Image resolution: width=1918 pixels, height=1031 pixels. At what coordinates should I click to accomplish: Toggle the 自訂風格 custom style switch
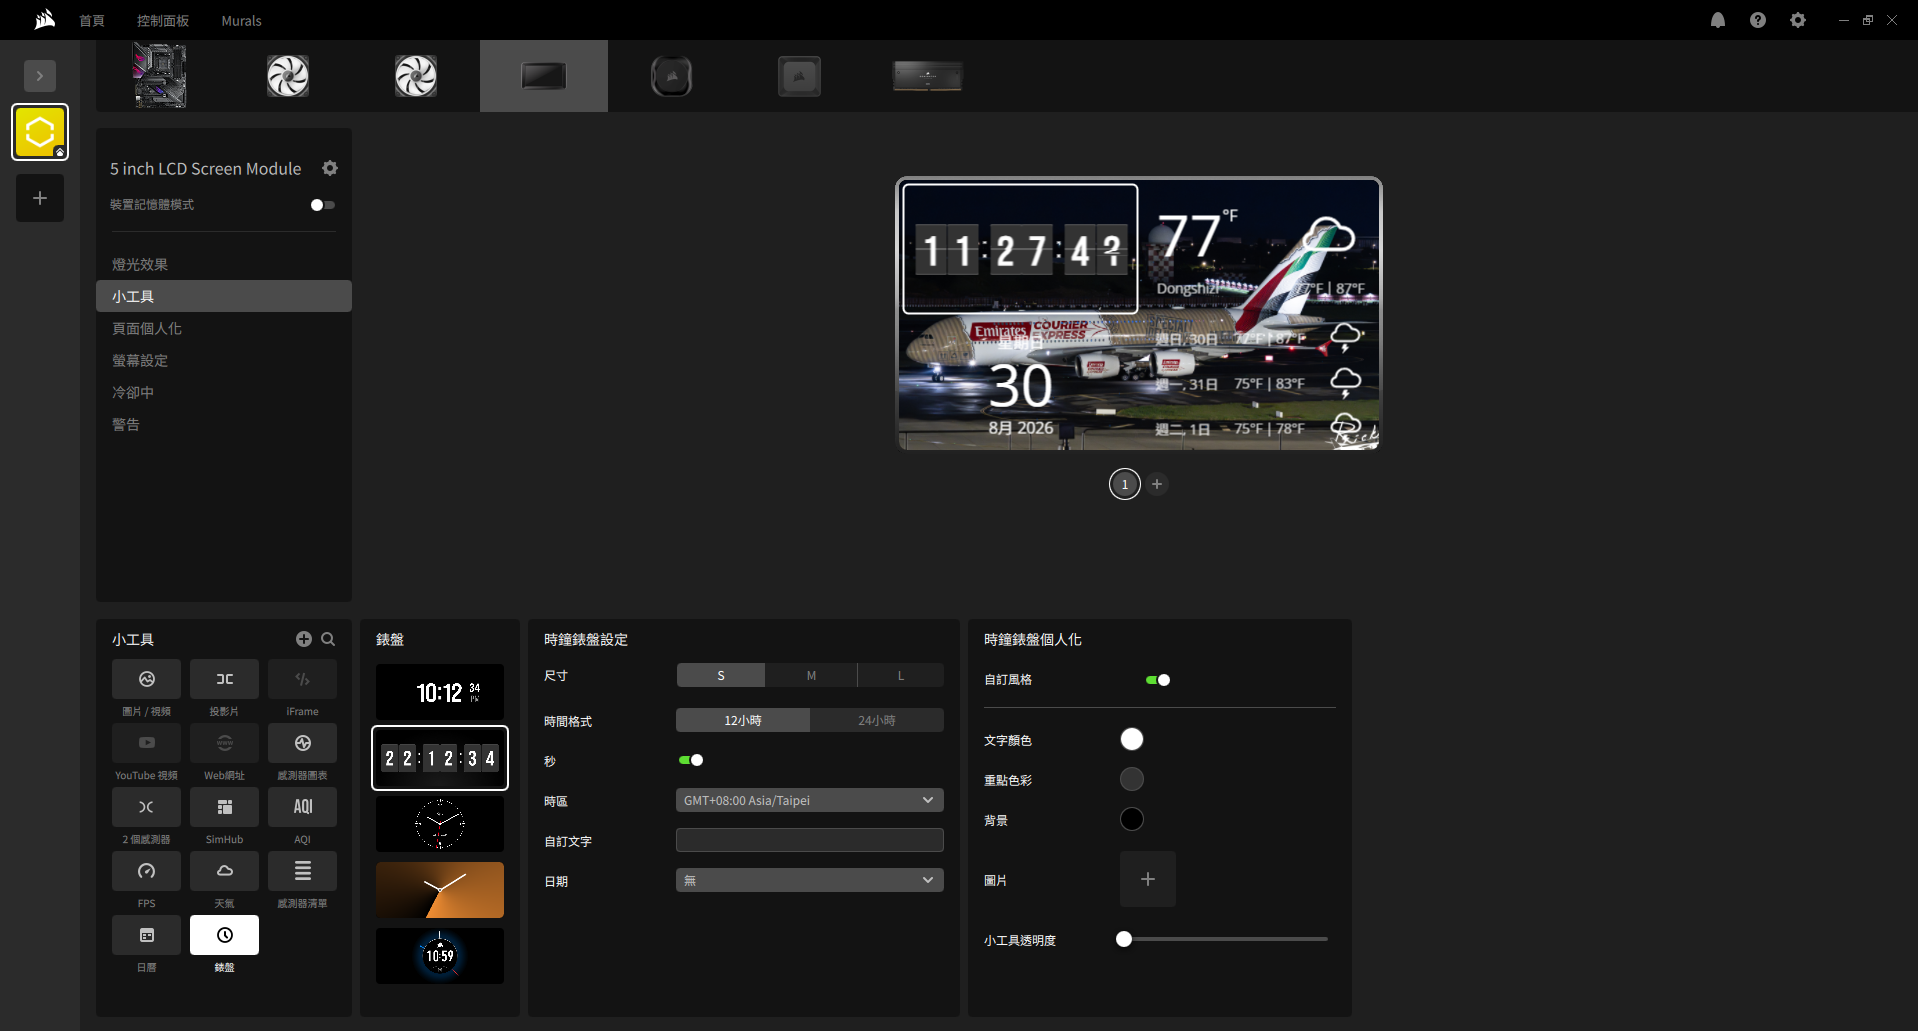tap(1158, 680)
